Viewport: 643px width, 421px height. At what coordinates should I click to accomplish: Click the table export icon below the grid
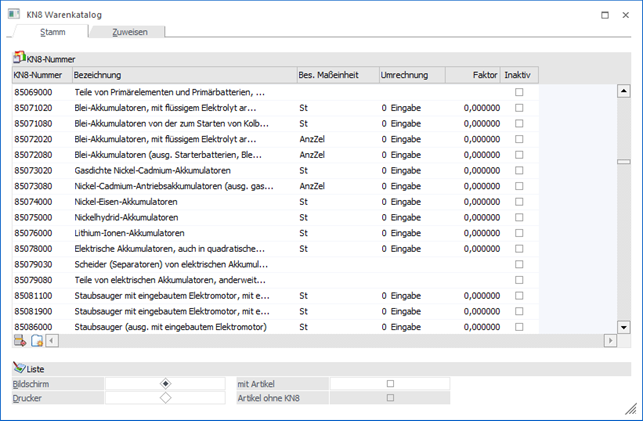[x=20, y=341]
